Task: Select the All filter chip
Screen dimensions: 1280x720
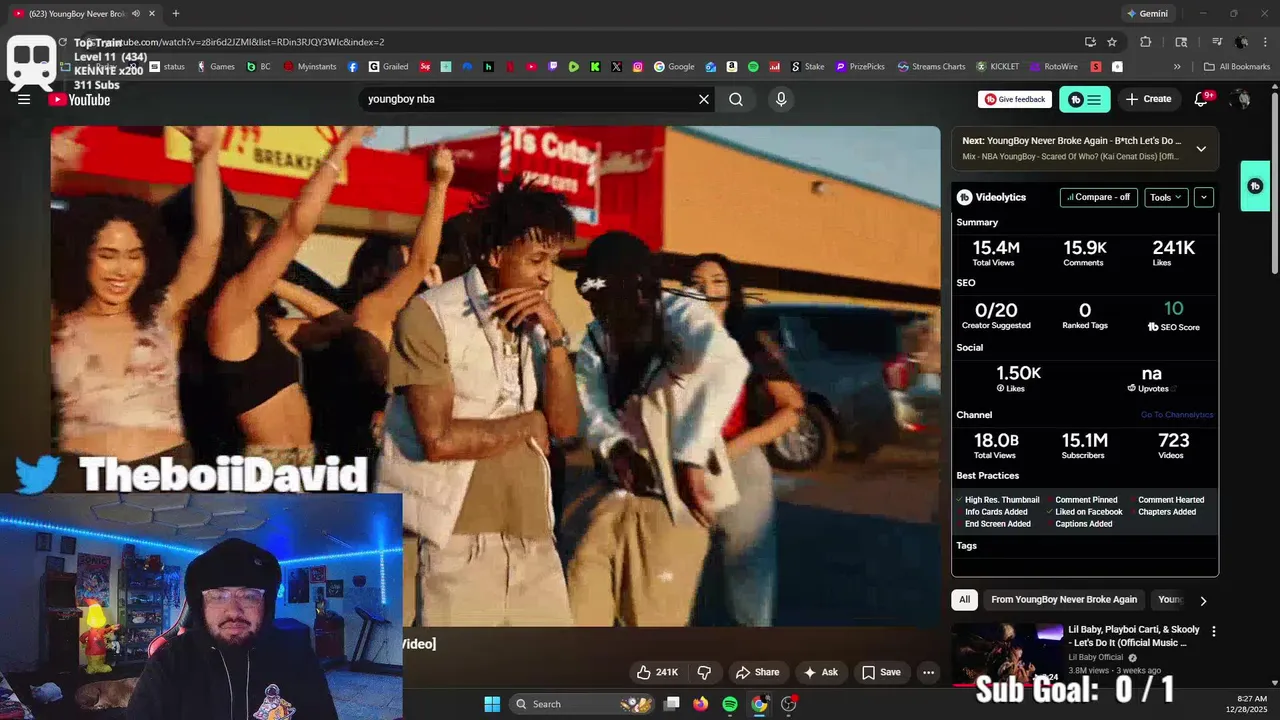Action: [964, 599]
